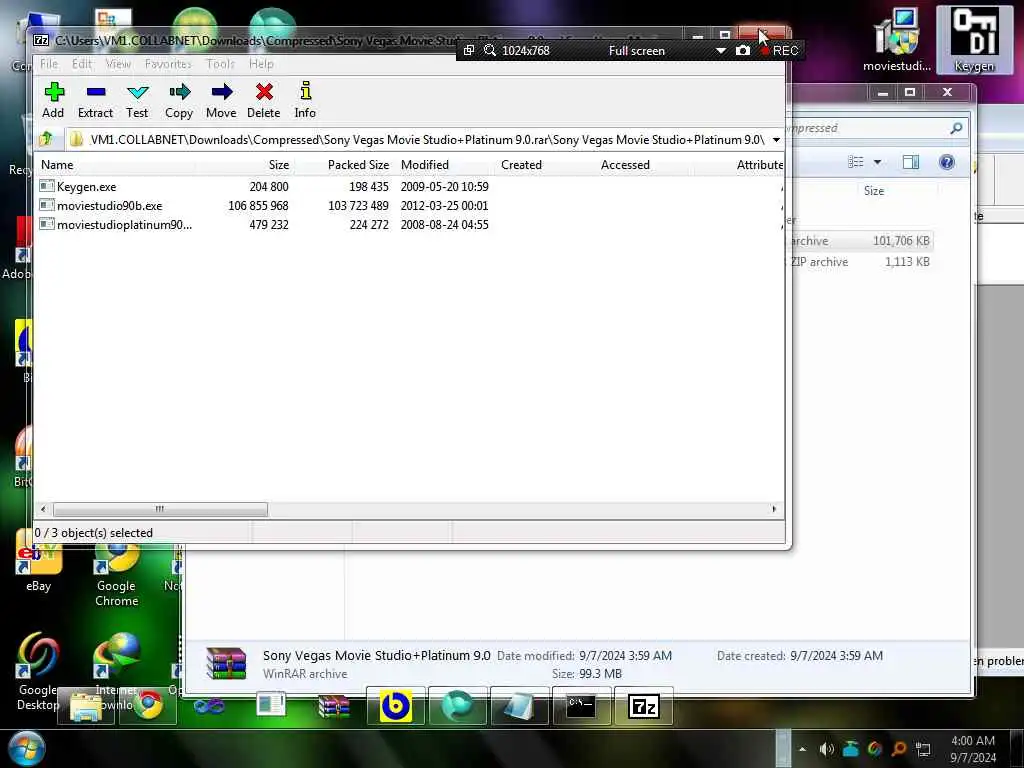Click the clock showing 4:00 AM
Viewport: 1024px width, 768px height.
973,749
